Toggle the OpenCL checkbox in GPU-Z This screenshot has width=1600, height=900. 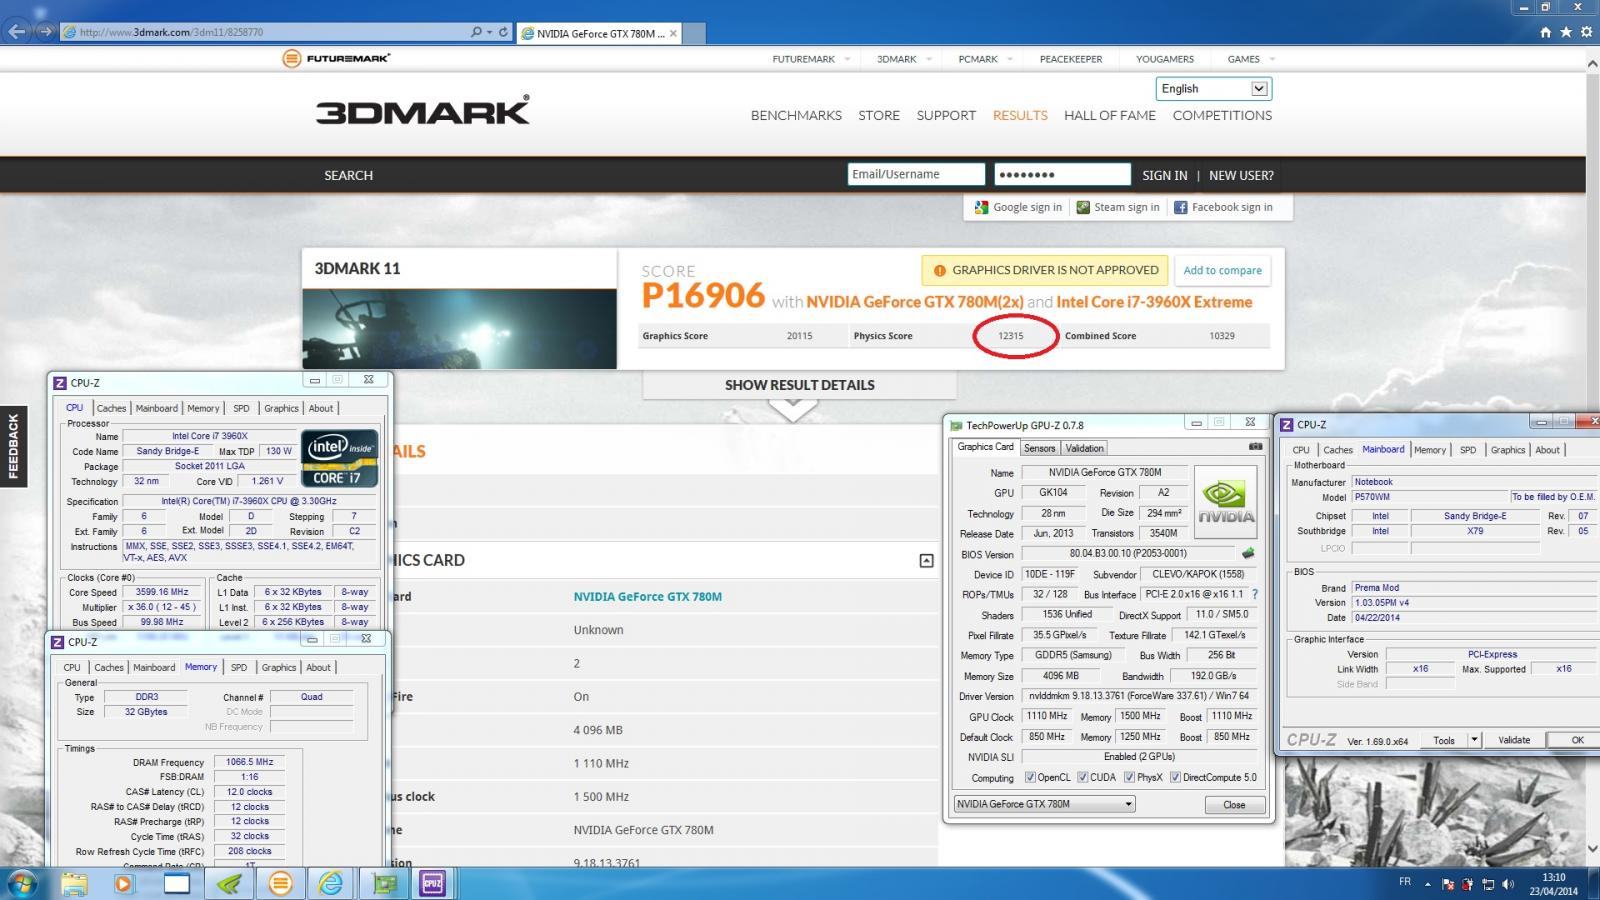1030,777
